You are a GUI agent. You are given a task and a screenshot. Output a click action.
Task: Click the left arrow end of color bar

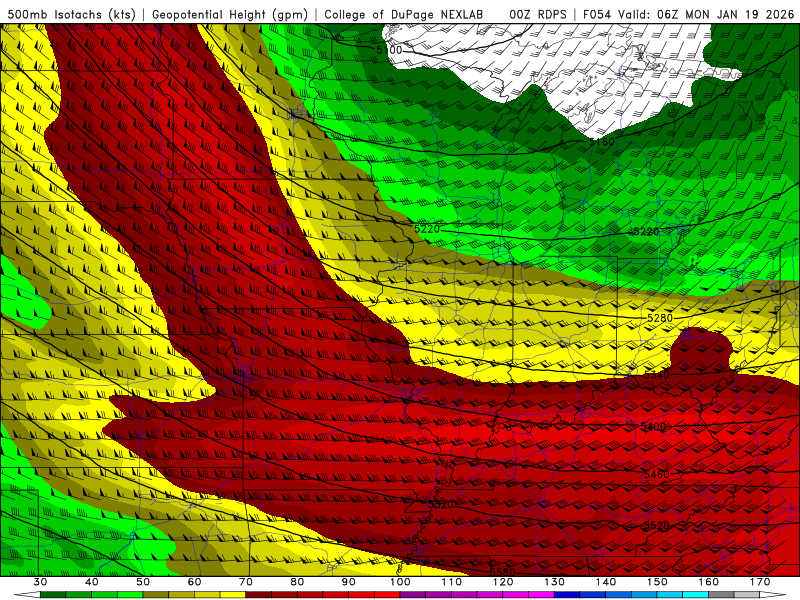point(27,595)
